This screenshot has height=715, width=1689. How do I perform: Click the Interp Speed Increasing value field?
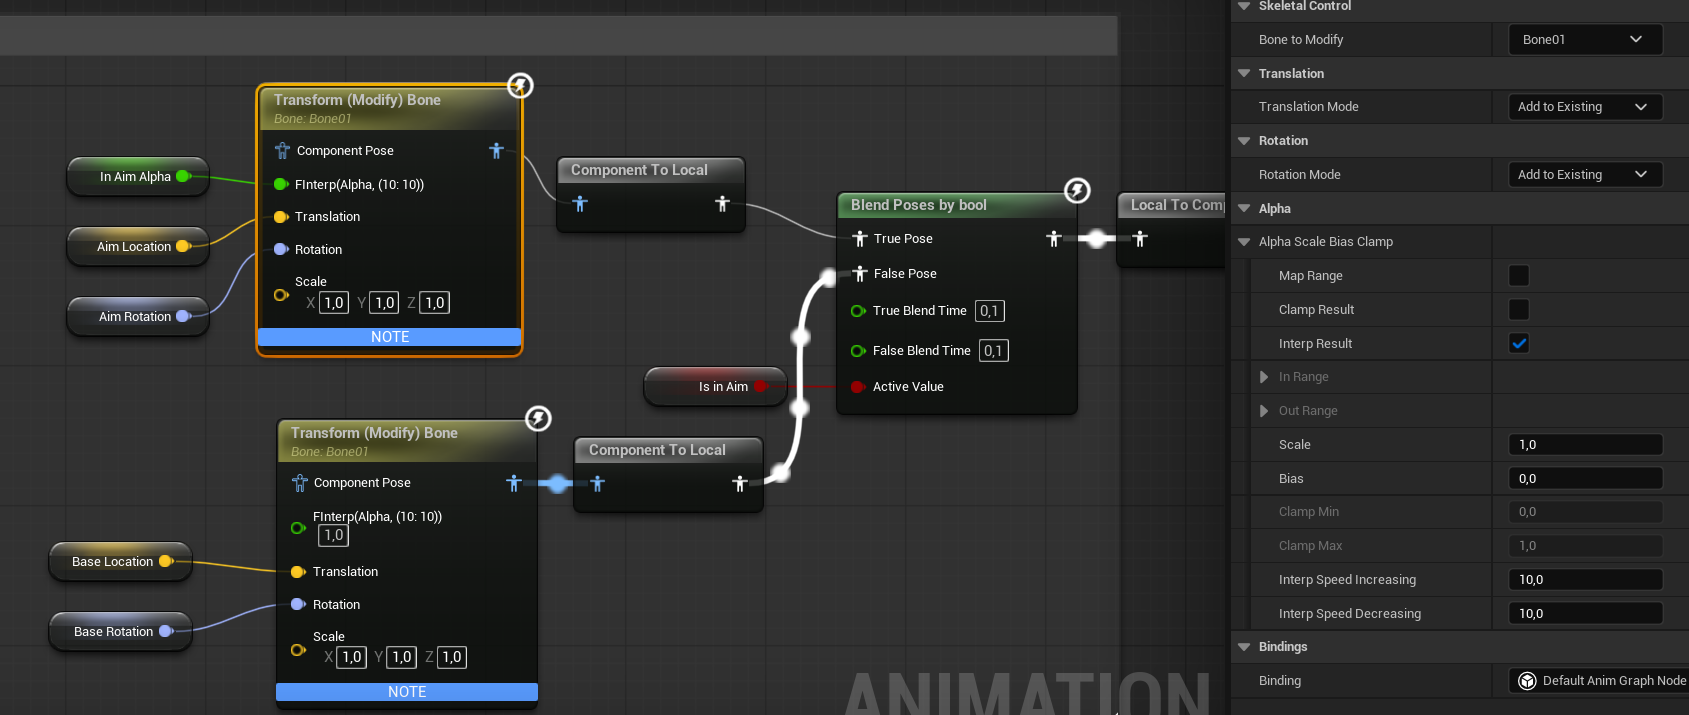1584,580
